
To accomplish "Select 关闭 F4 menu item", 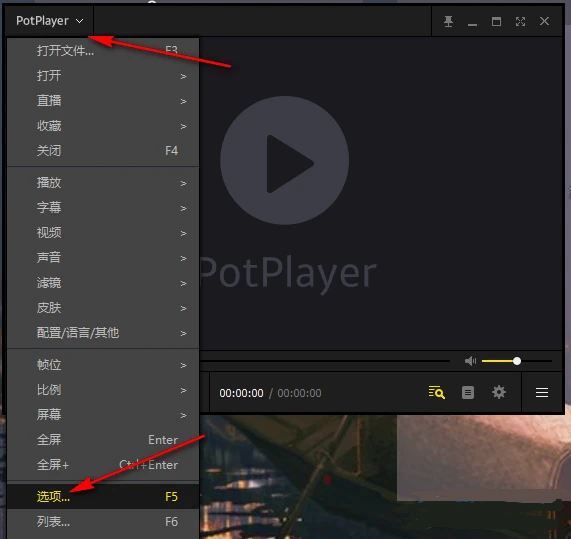I will [103, 150].
